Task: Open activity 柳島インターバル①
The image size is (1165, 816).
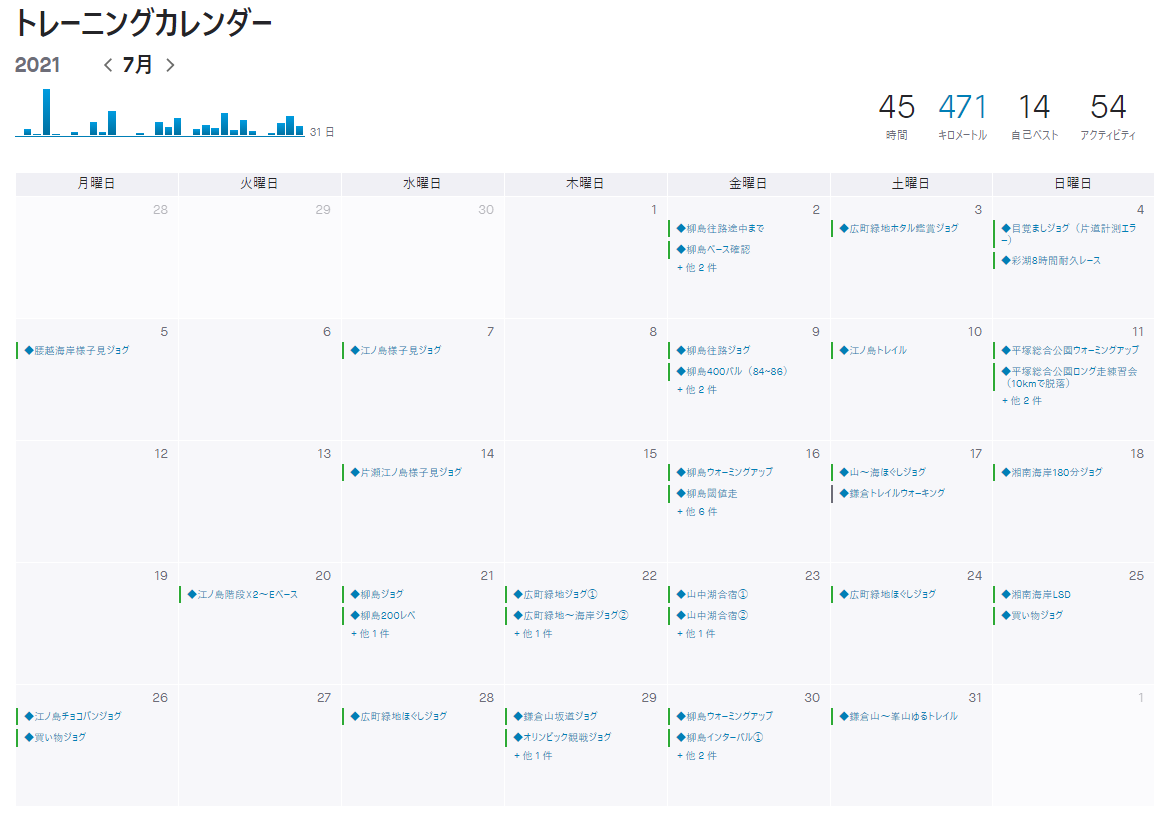Action: (x=720, y=737)
